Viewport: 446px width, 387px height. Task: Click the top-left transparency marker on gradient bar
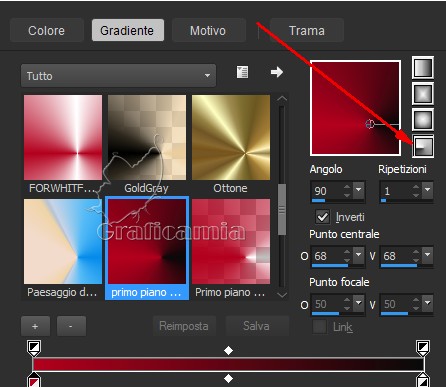[x=34, y=348]
